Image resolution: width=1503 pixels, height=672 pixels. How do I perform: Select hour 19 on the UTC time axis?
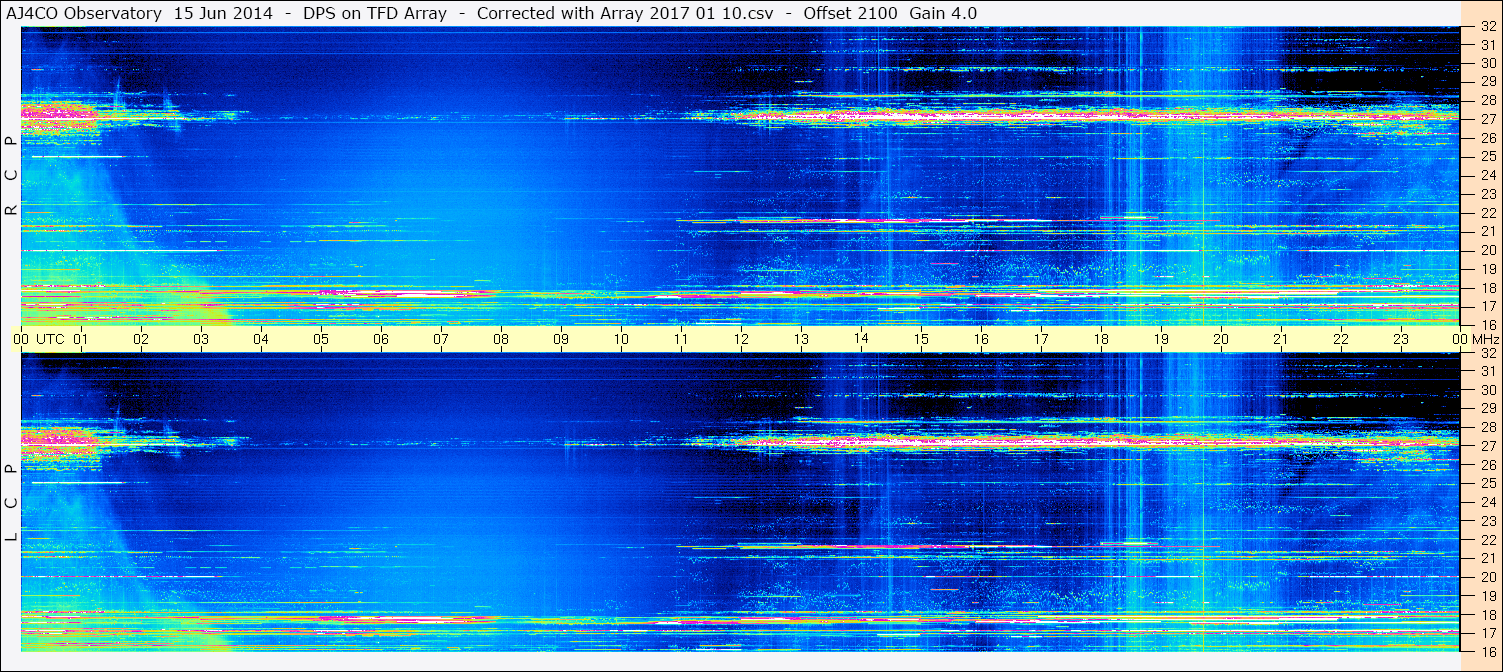click(x=1161, y=339)
